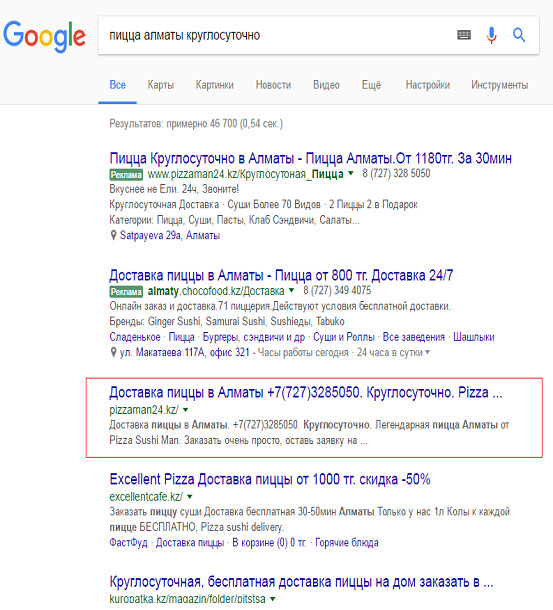Switch to the Карты tab
The height and width of the screenshot is (610, 553).
click(x=161, y=85)
